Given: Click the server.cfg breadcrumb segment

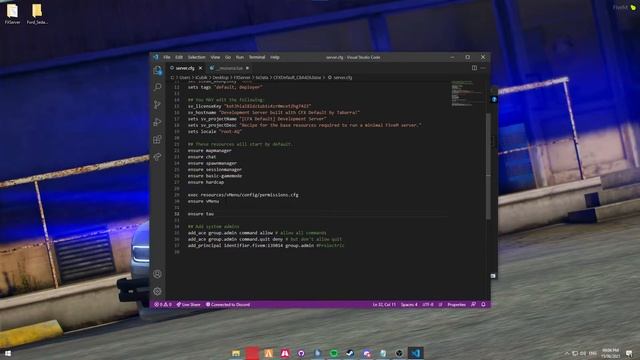Looking at the screenshot, I should [340, 78].
